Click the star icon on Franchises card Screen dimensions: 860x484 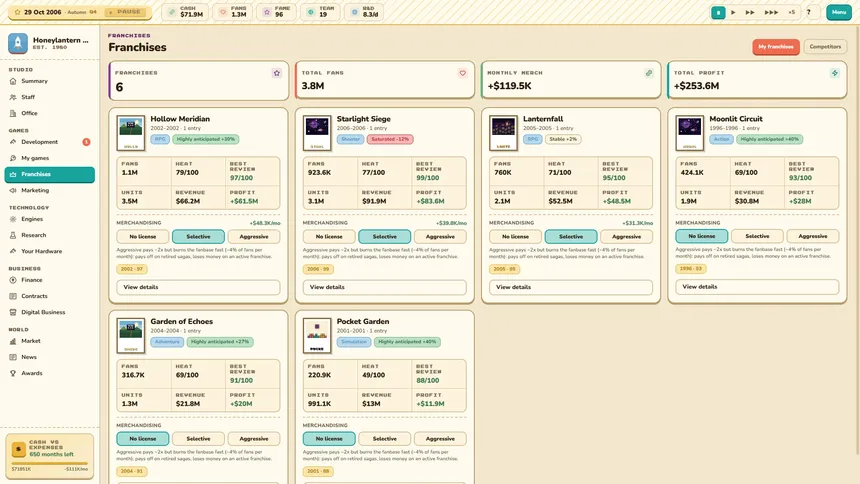coord(276,73)
